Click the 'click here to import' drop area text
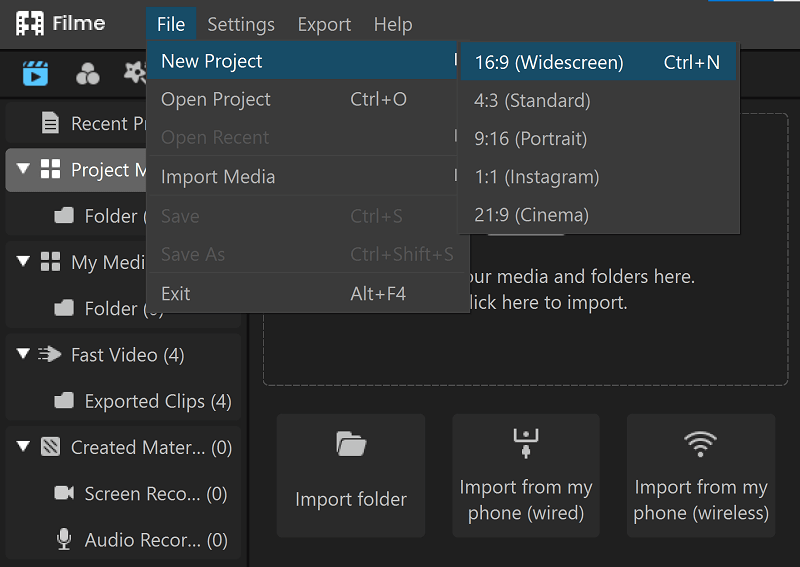The image size is (800, 567). pyautogui.click(x=548, y=302)
